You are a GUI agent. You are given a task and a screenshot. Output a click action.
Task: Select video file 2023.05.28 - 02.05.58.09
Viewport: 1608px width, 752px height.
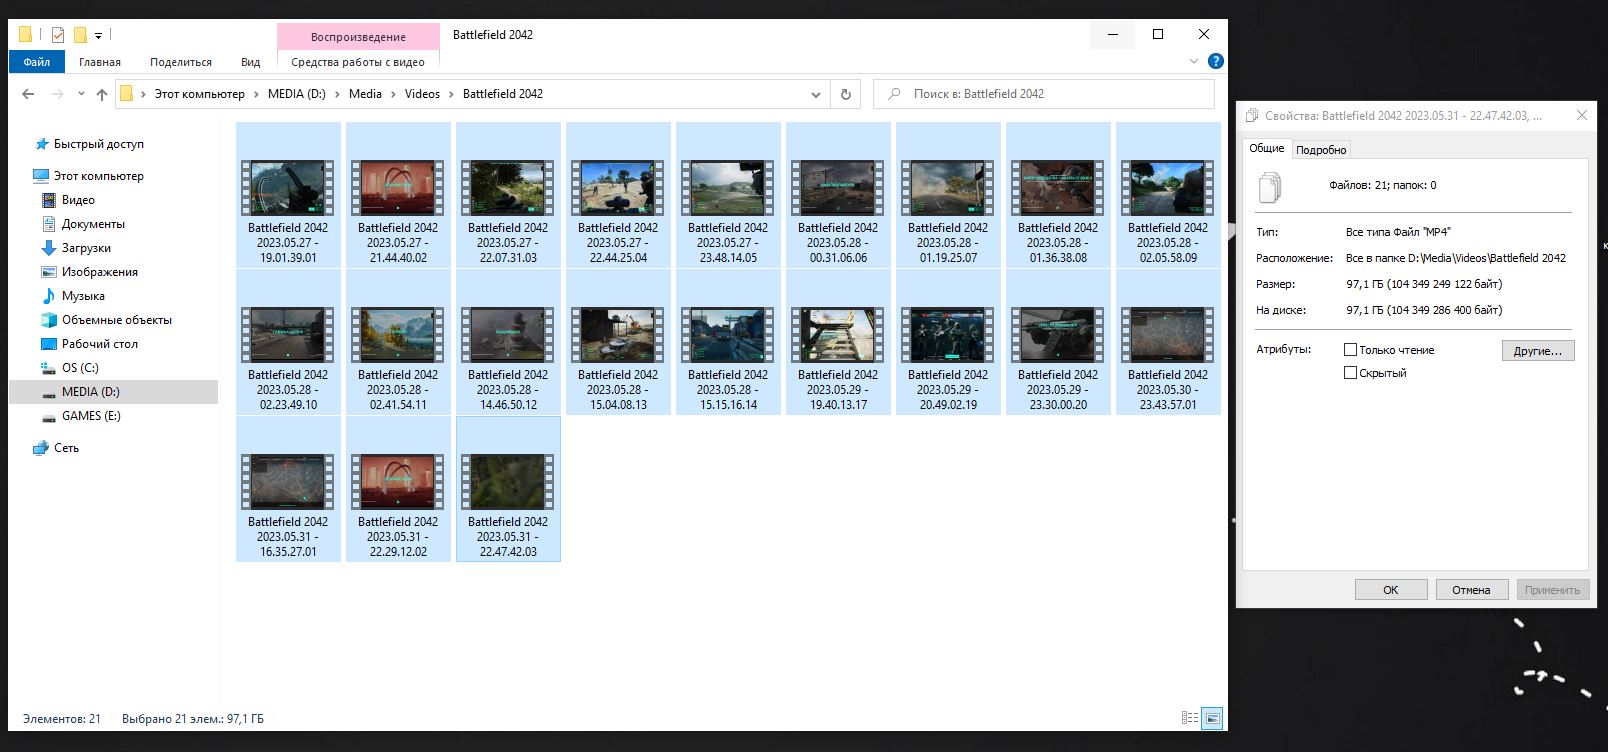pos(1168,195)
